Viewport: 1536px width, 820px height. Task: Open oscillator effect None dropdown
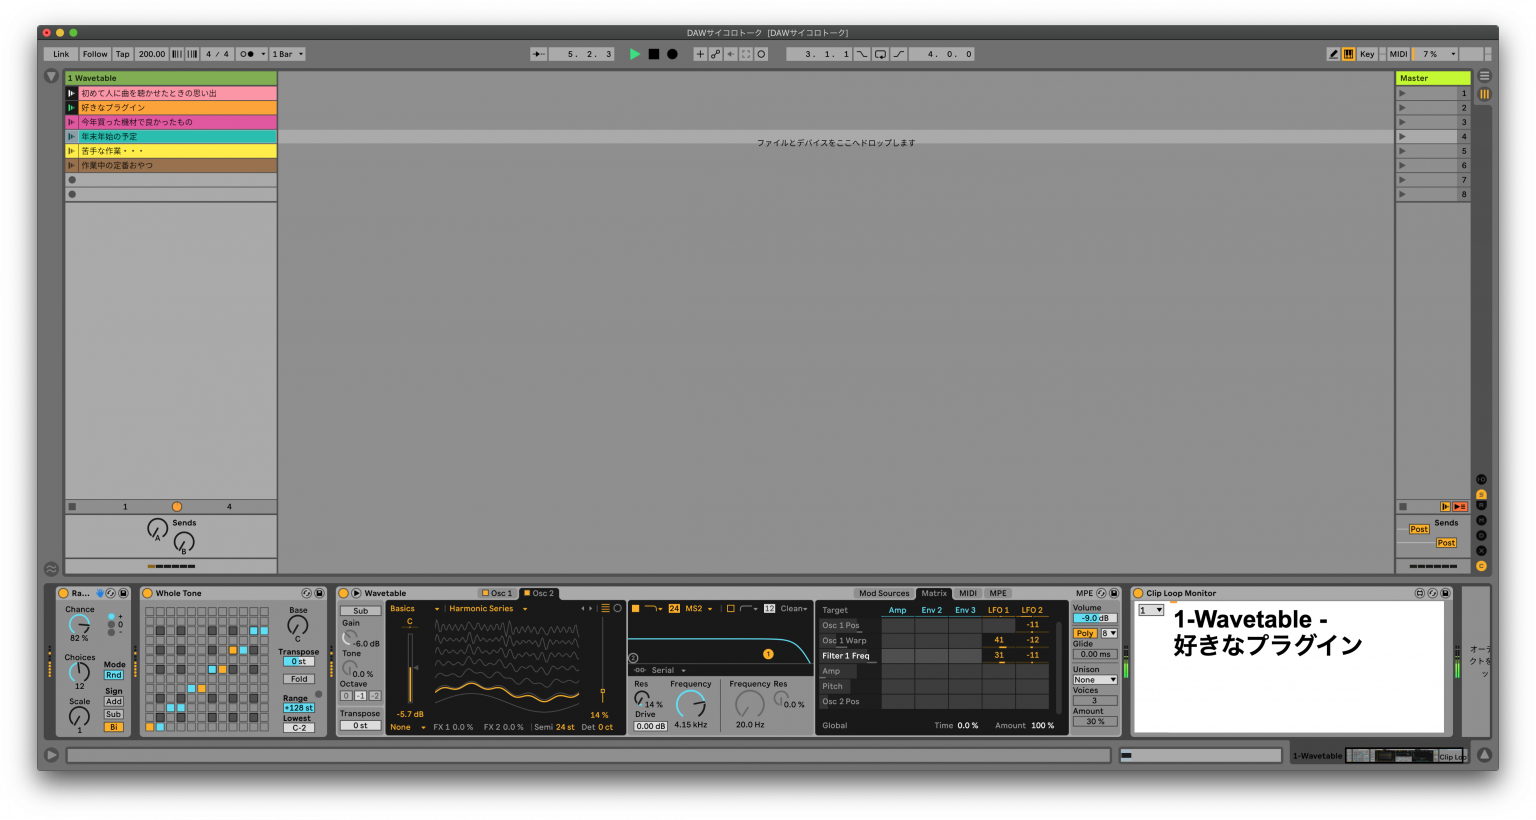coord(408,727)
